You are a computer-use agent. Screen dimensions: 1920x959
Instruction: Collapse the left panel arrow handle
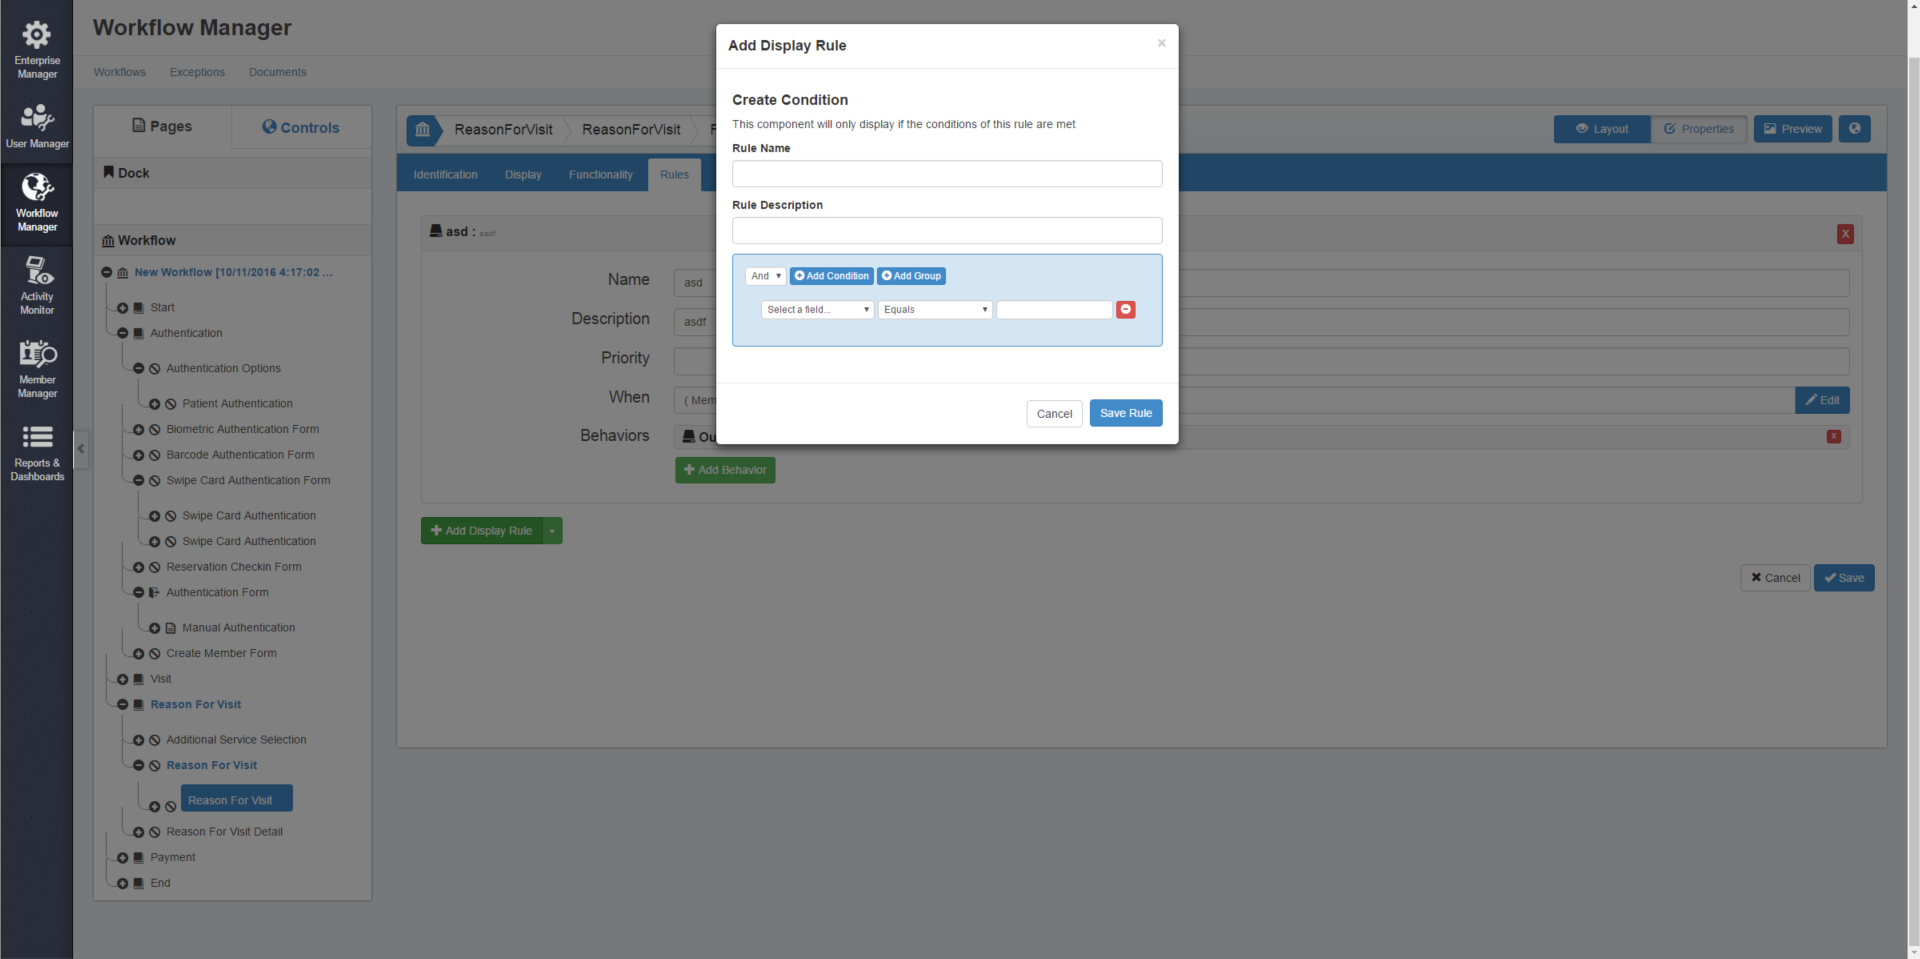pos(81,449)
